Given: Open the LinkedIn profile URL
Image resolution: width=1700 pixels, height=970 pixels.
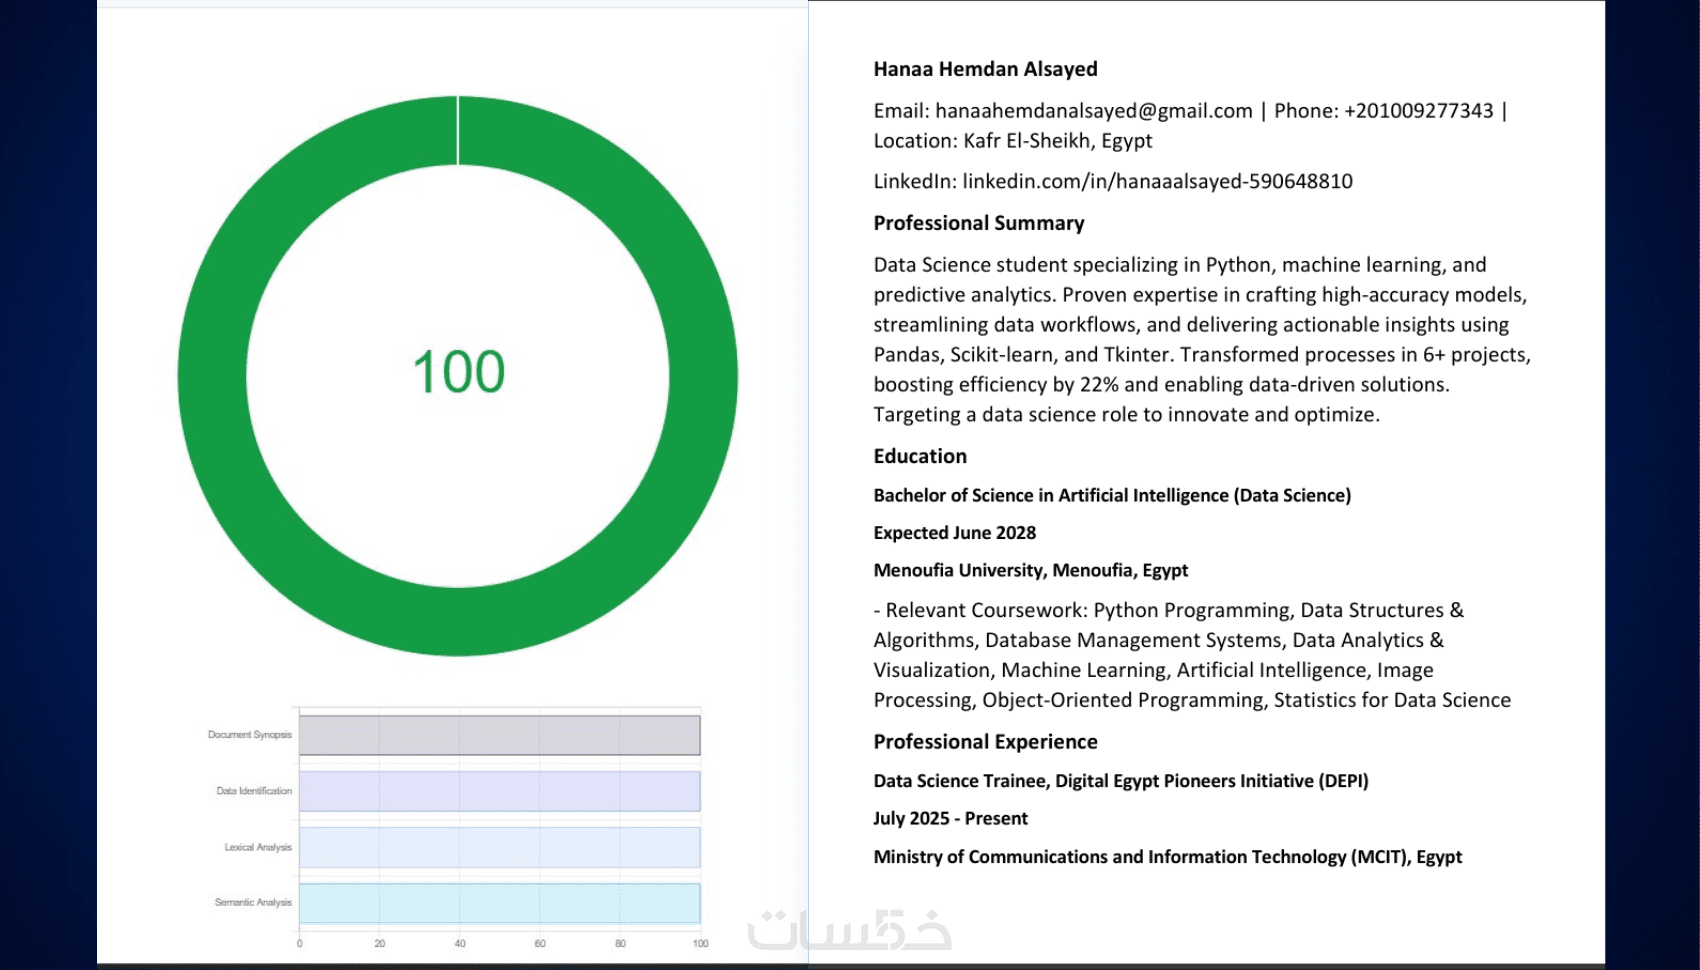Looking at the screenshot, I should tap(1157, 181).
